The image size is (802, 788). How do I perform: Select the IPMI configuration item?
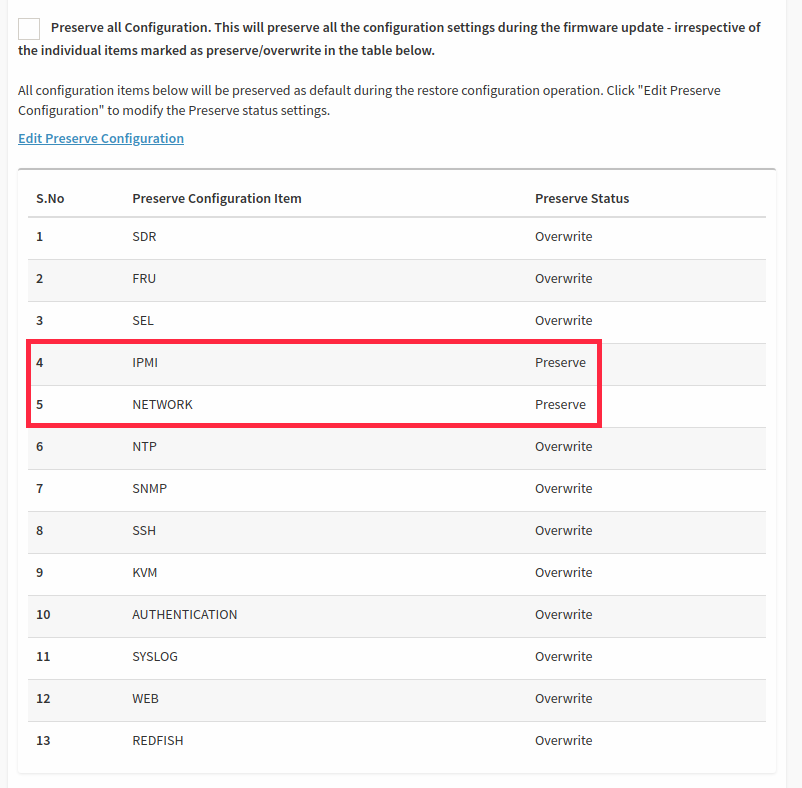pyautogui.click(x=145, y=363)
